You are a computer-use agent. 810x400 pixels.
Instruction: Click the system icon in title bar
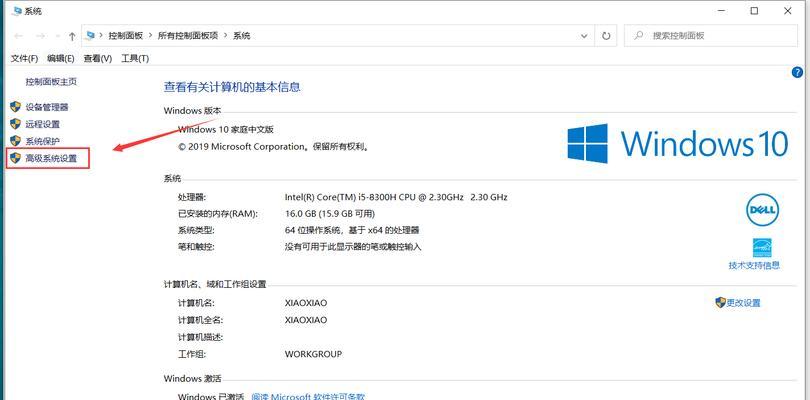click(17, 11)
